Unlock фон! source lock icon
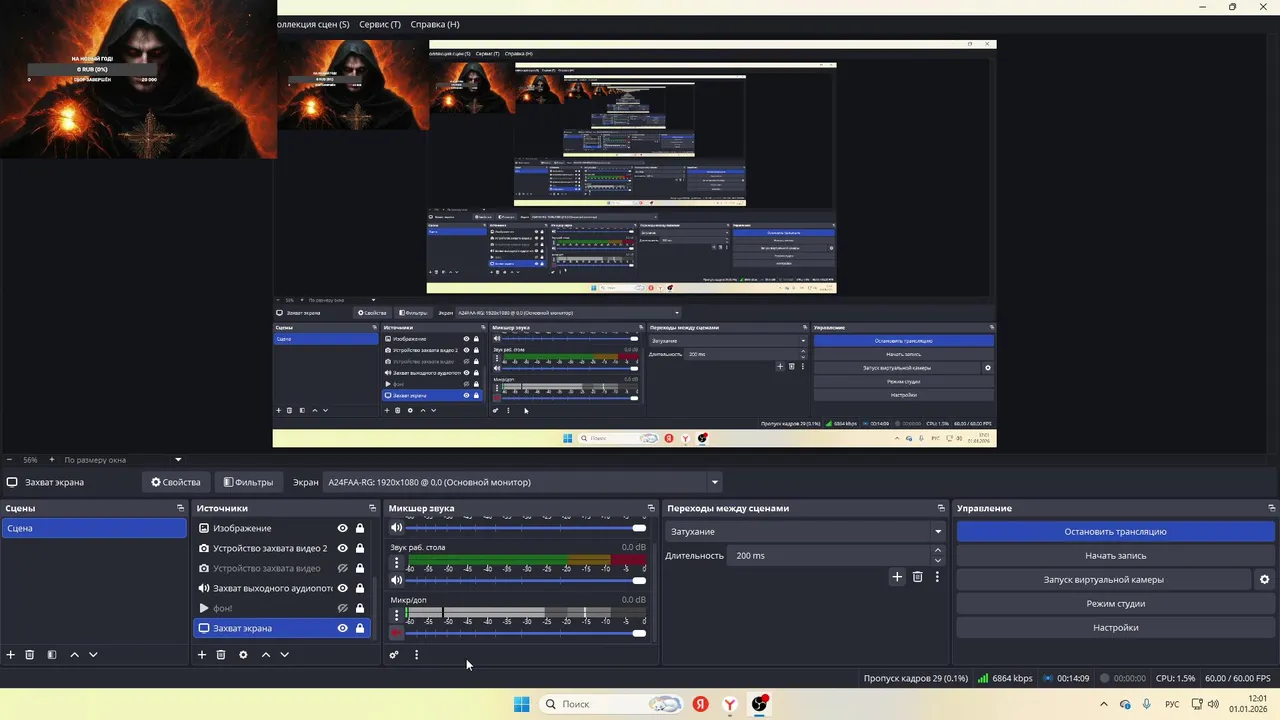 point(360,608)
